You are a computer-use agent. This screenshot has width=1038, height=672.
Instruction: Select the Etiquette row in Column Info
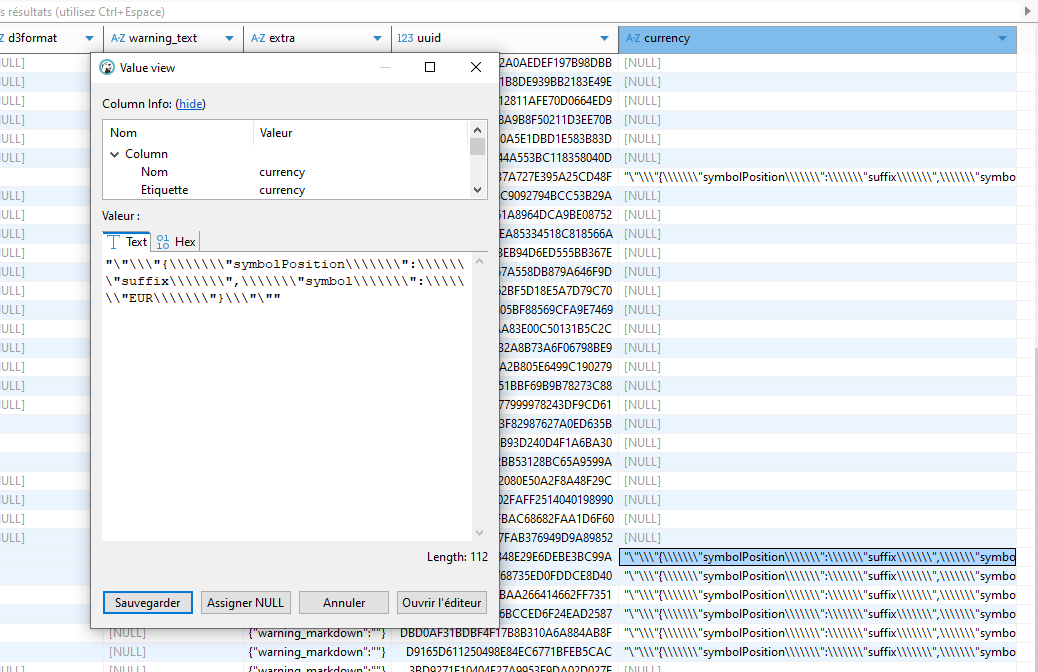[285, 190]
